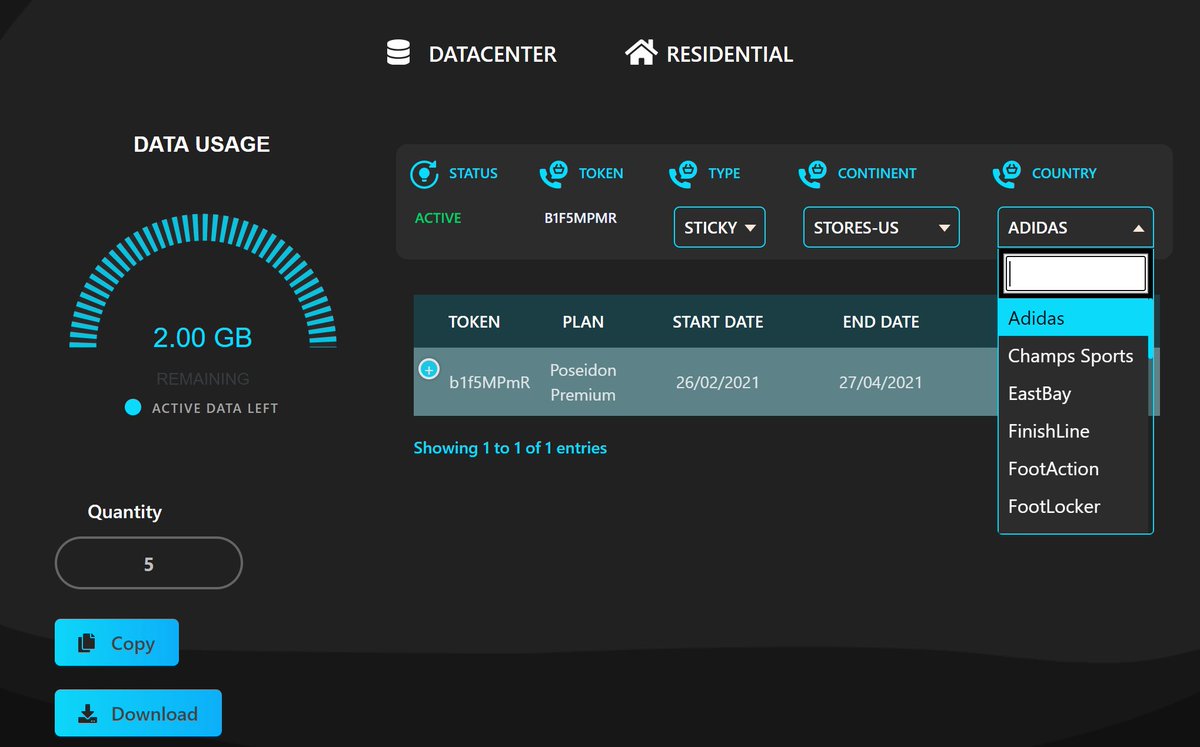Open the STICKY type dropdown
This screenshot has height=747, width=1200.
click(720, 227)
